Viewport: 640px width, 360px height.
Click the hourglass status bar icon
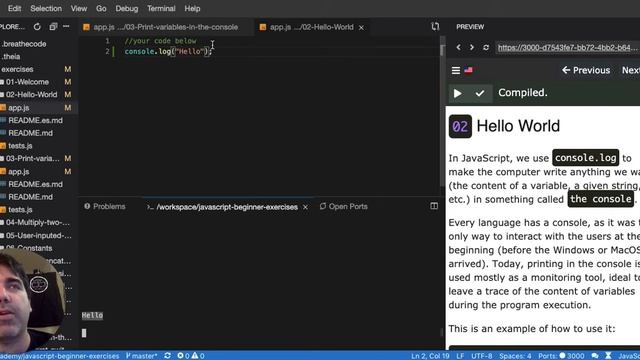pos(608,356)
